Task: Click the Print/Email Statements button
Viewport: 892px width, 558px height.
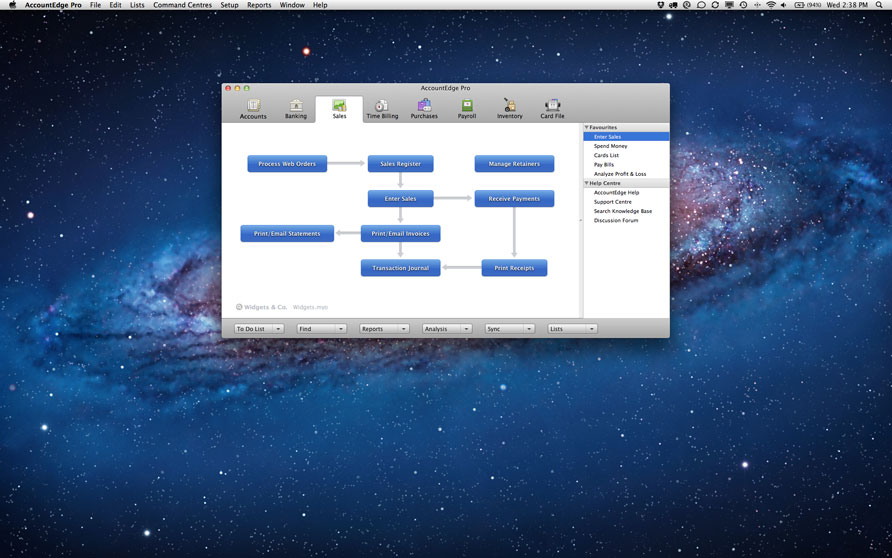Action: pos(287,233)
